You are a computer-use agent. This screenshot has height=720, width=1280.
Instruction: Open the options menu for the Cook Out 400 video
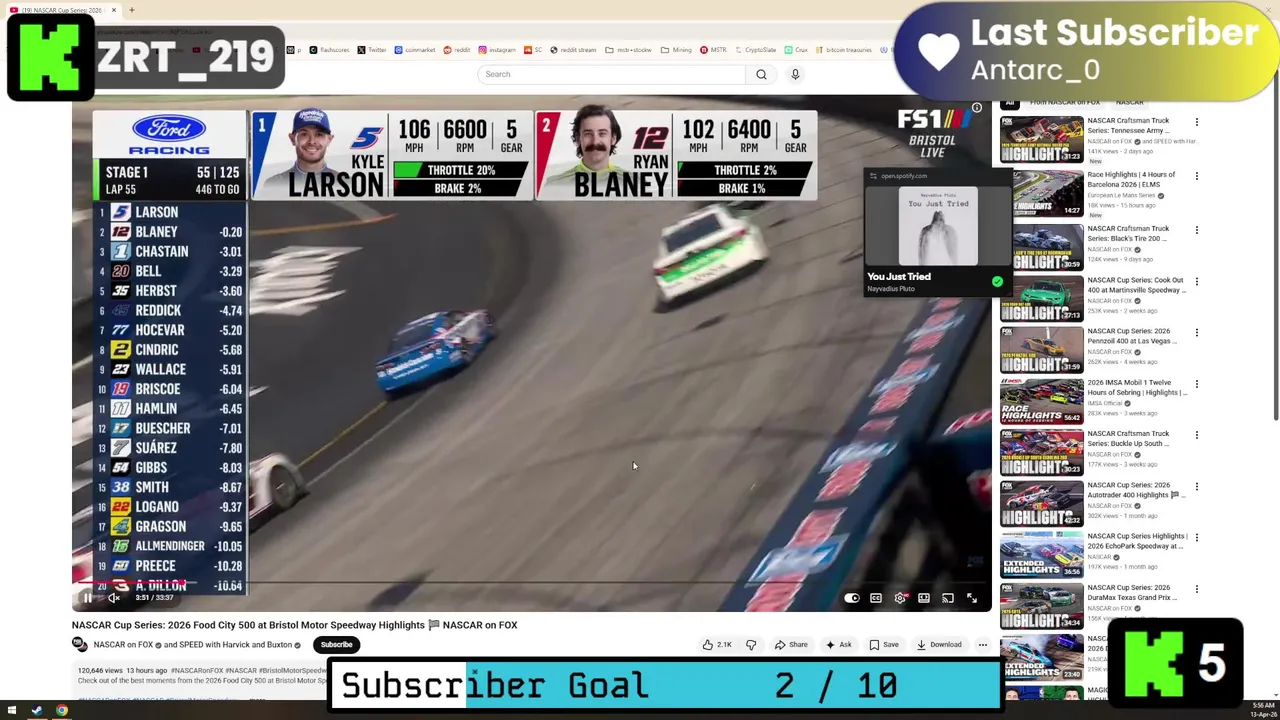[x=1196, y=282]
